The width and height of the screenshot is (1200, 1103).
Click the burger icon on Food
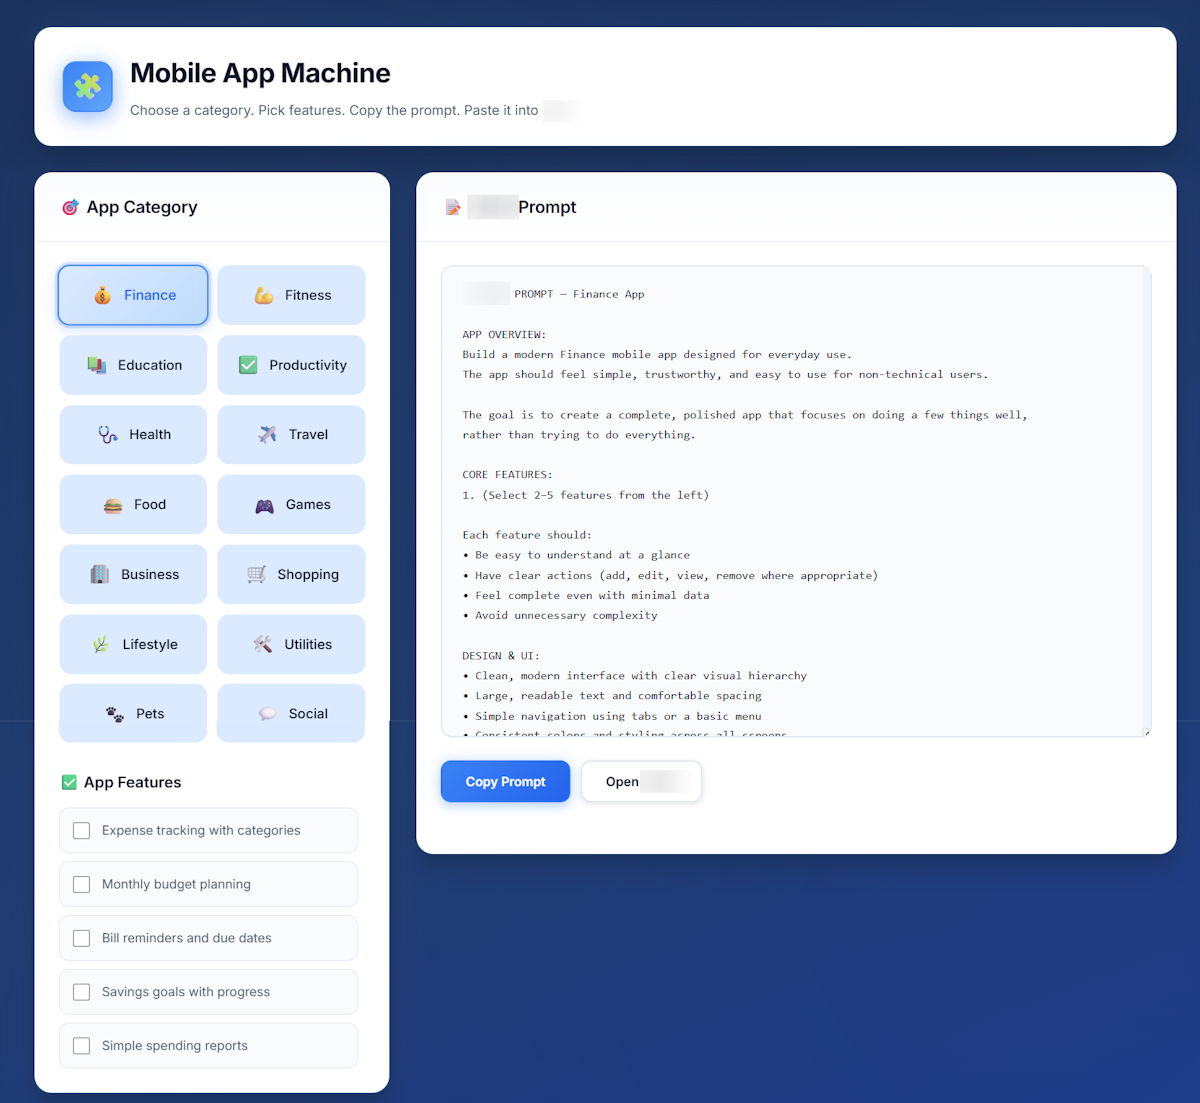[113, 505]
